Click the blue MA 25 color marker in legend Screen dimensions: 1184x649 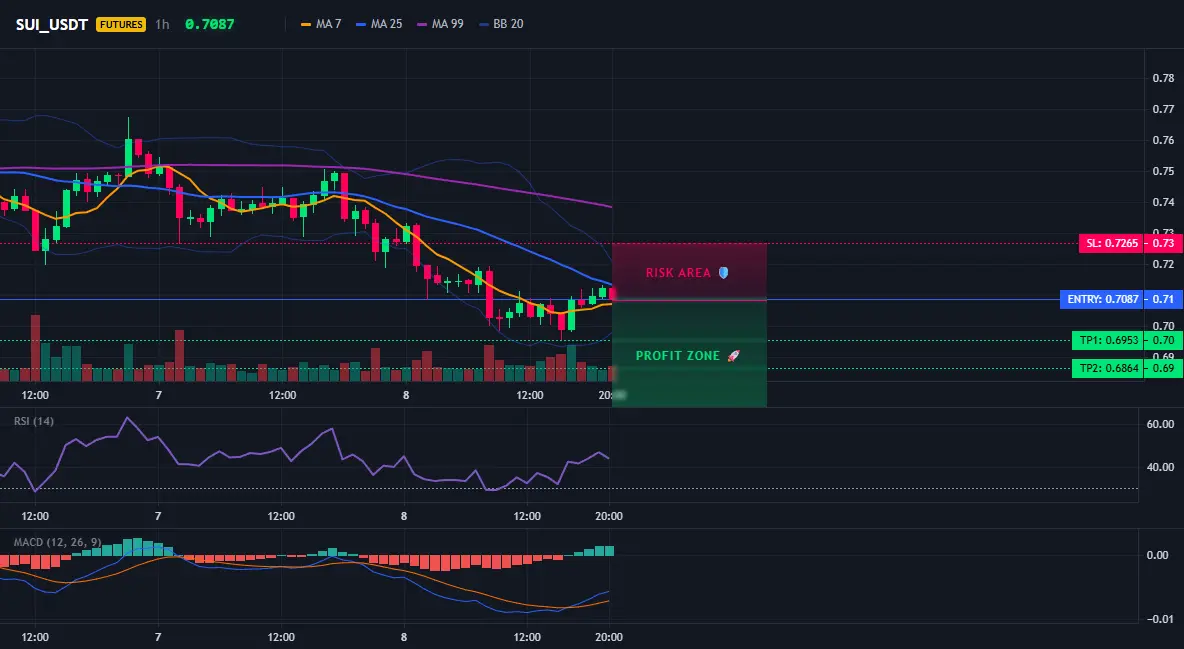(x=361, y=24)
